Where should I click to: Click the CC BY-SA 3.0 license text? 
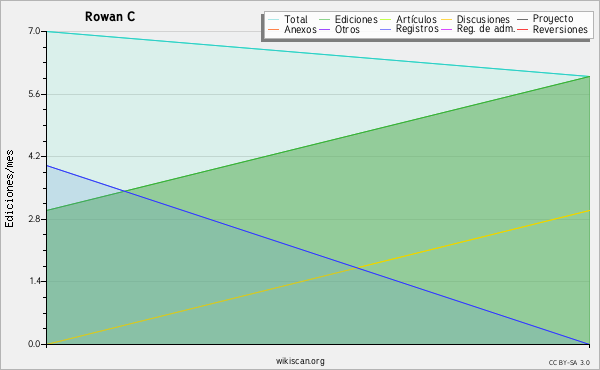[x=569, y=362]
